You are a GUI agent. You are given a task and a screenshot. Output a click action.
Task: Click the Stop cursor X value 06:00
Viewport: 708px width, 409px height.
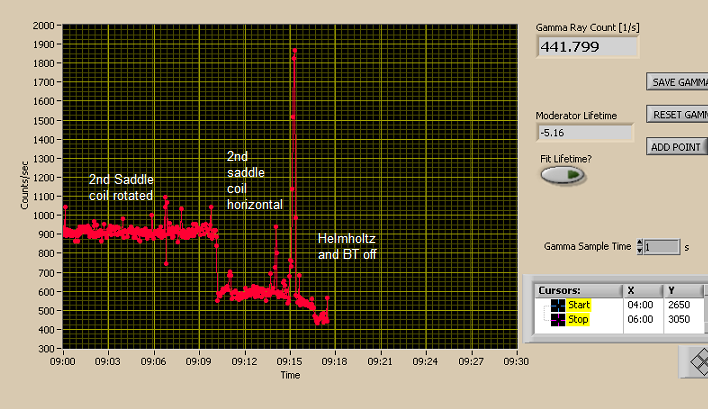pyautogui.click(x=640, y=320)
